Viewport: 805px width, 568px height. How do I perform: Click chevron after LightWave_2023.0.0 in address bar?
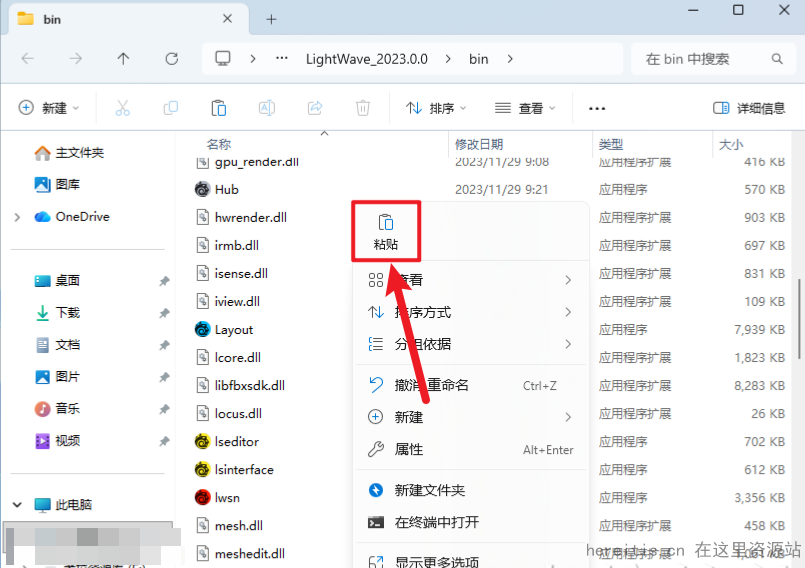448,59
